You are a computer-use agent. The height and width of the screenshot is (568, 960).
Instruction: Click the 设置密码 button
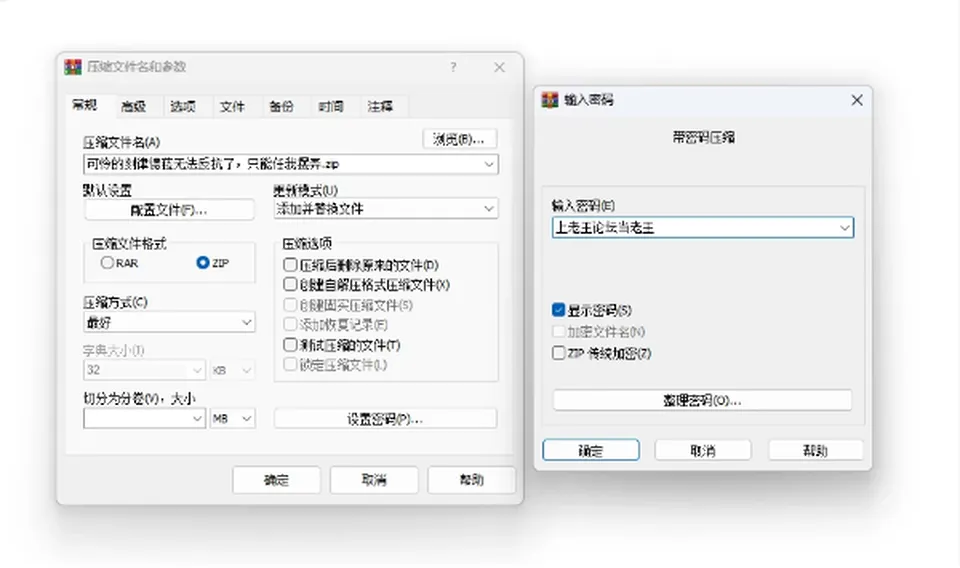(x=385, y=419)
